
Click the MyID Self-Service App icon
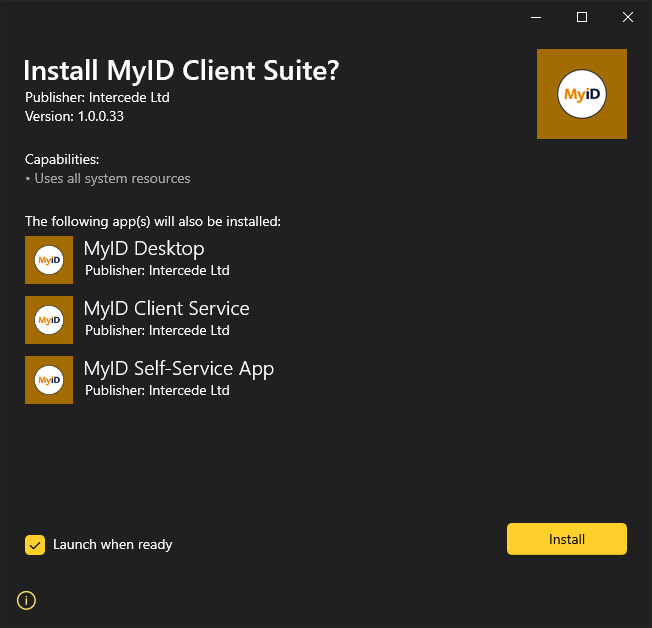49,380
